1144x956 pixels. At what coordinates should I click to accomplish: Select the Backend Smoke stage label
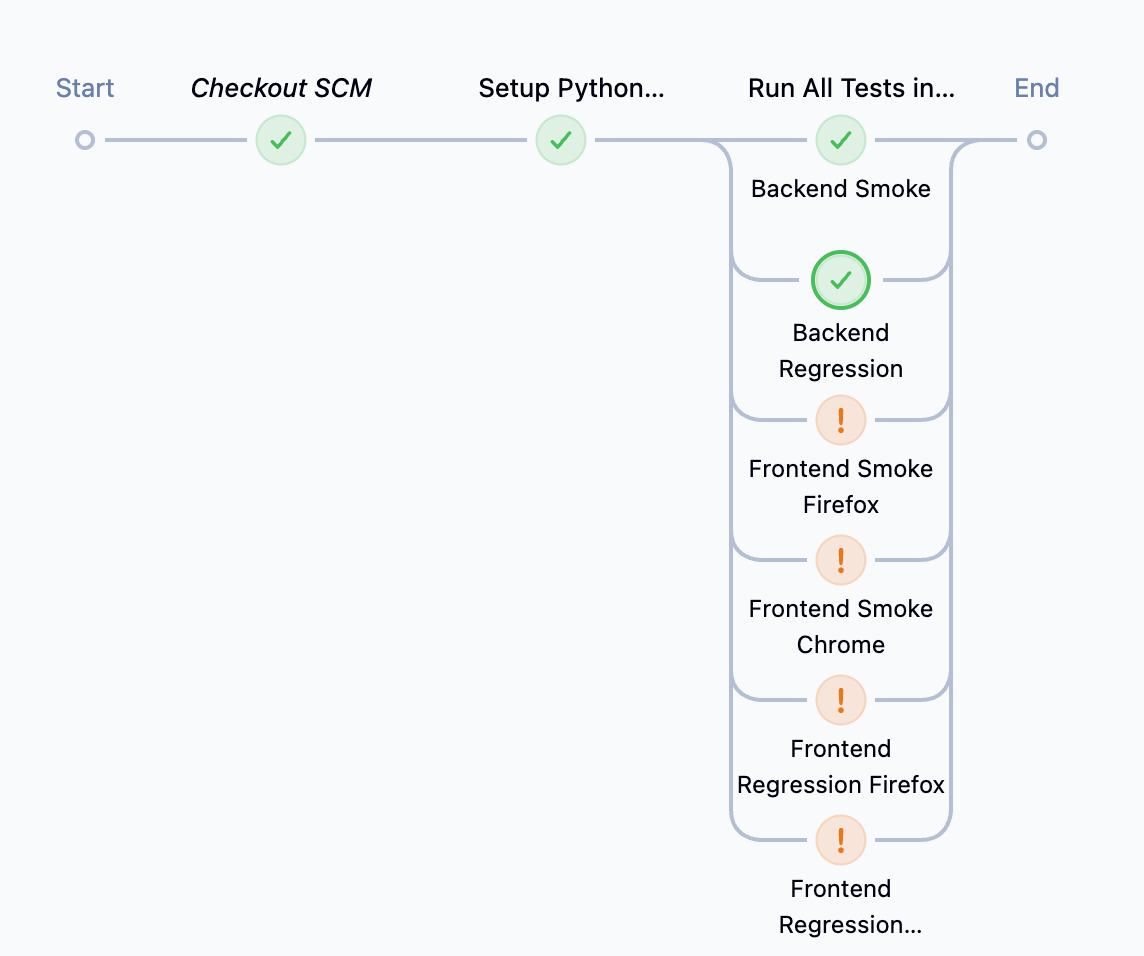tap(840, 188)
